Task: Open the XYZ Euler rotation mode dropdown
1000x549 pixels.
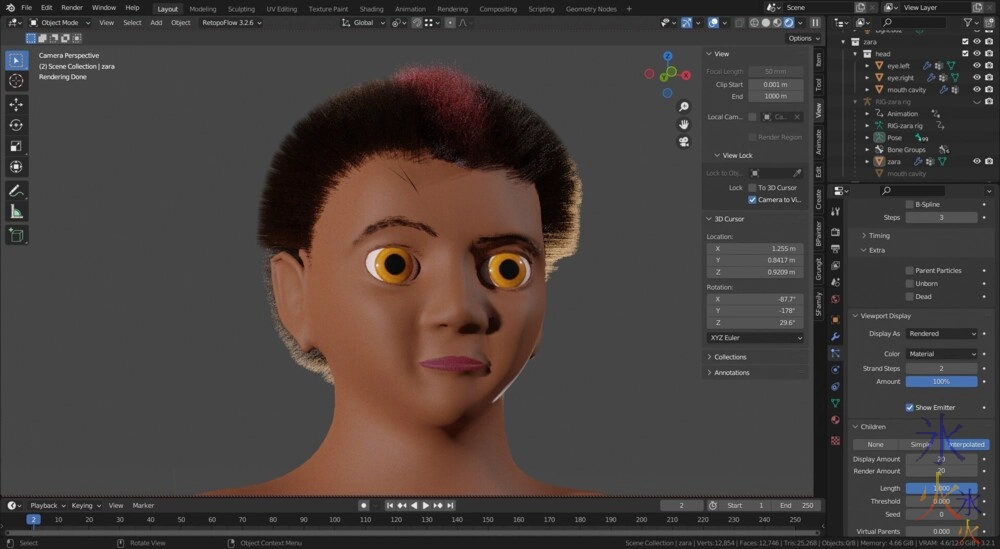Action: pos(755,338)
